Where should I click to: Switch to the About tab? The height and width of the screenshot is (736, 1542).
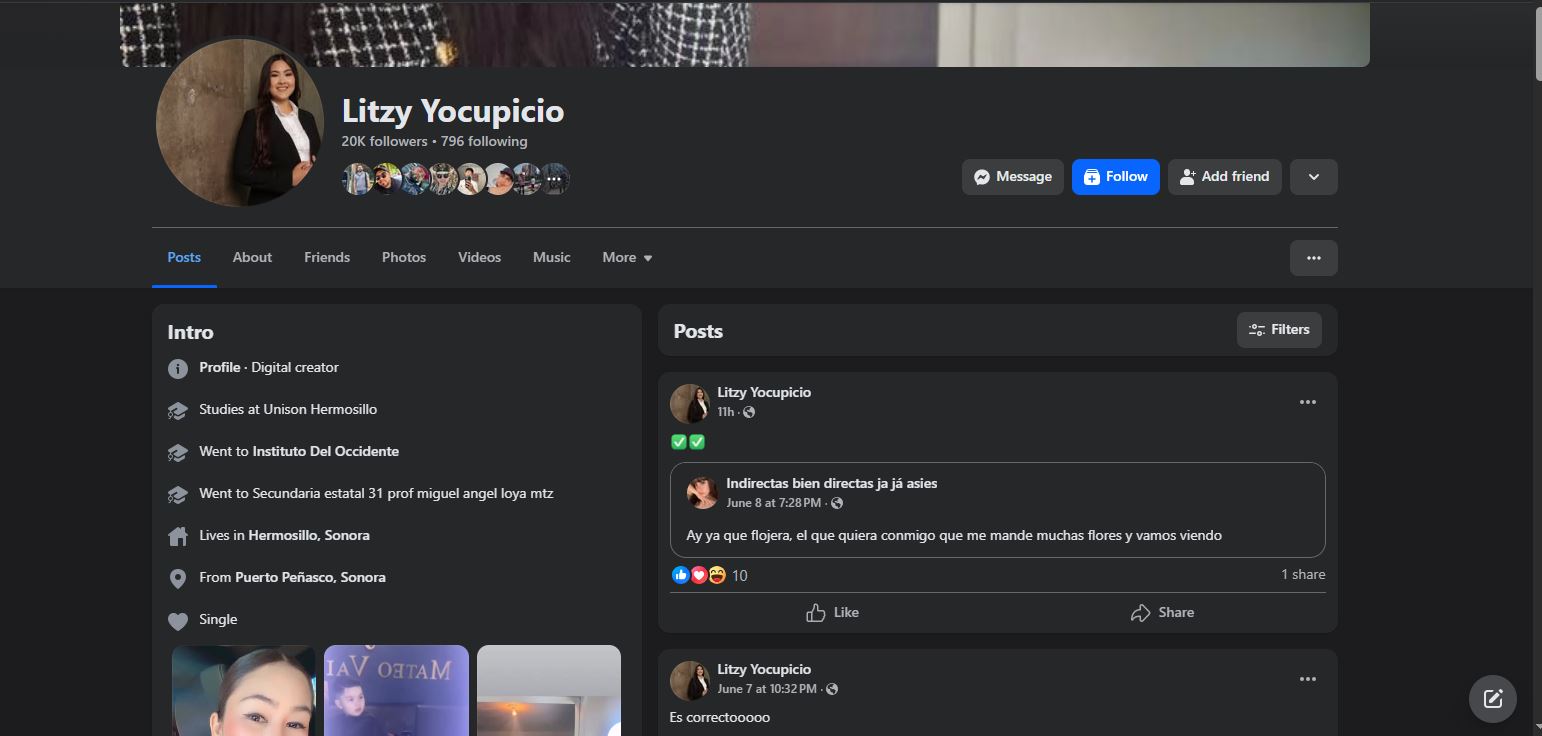252,258
